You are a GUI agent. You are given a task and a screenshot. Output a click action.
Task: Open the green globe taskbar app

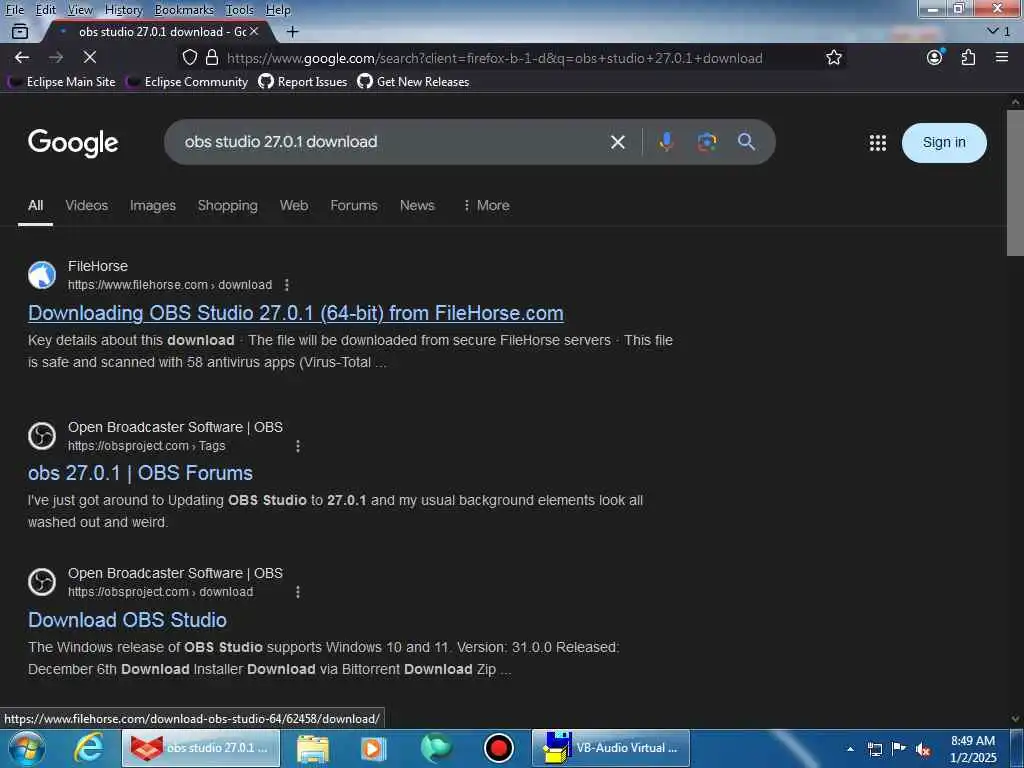(x=436, y=748)
